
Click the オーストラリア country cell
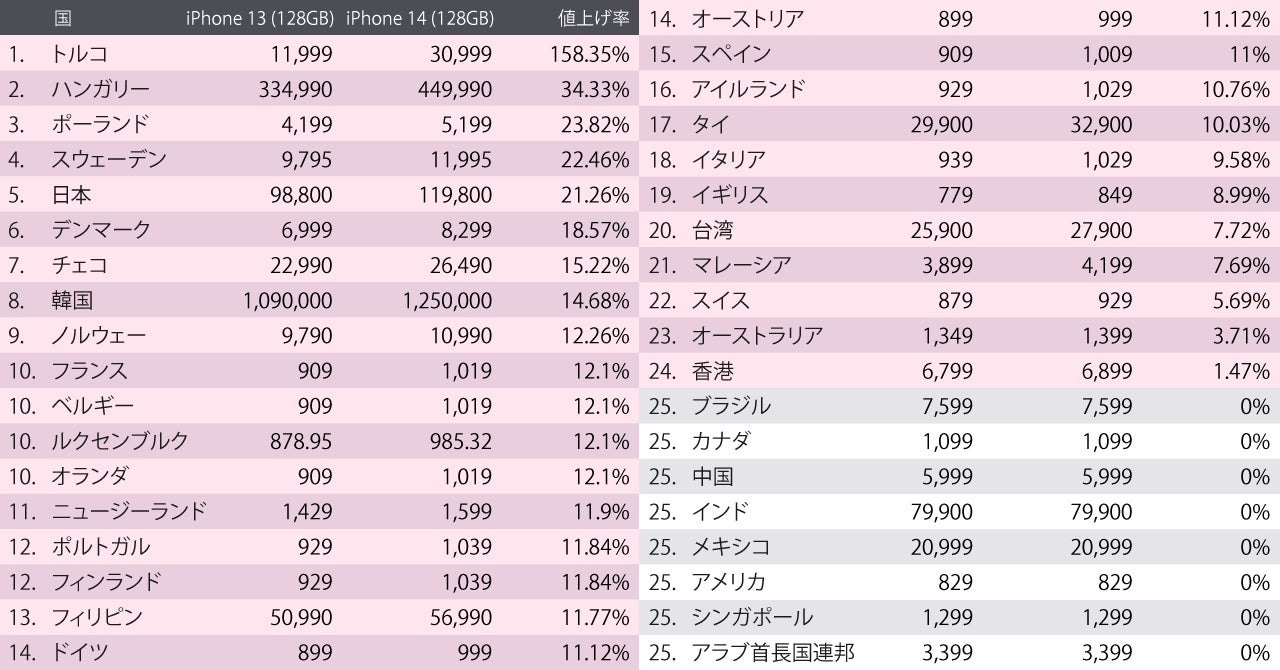(757, 336)
